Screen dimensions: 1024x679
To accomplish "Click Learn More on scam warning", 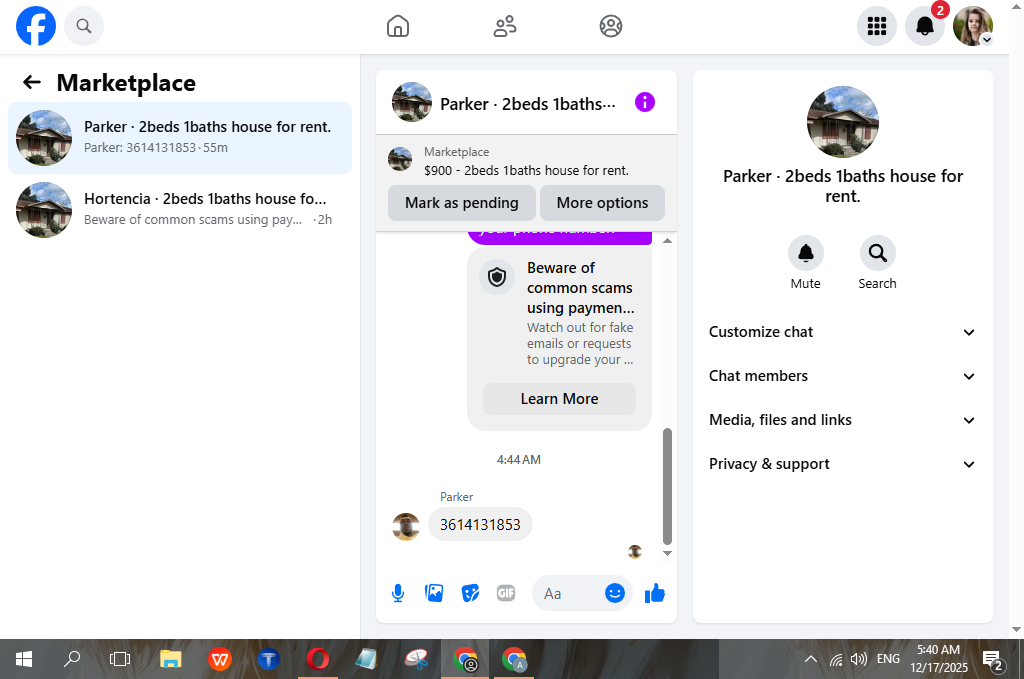I will (x=559, y=399).
